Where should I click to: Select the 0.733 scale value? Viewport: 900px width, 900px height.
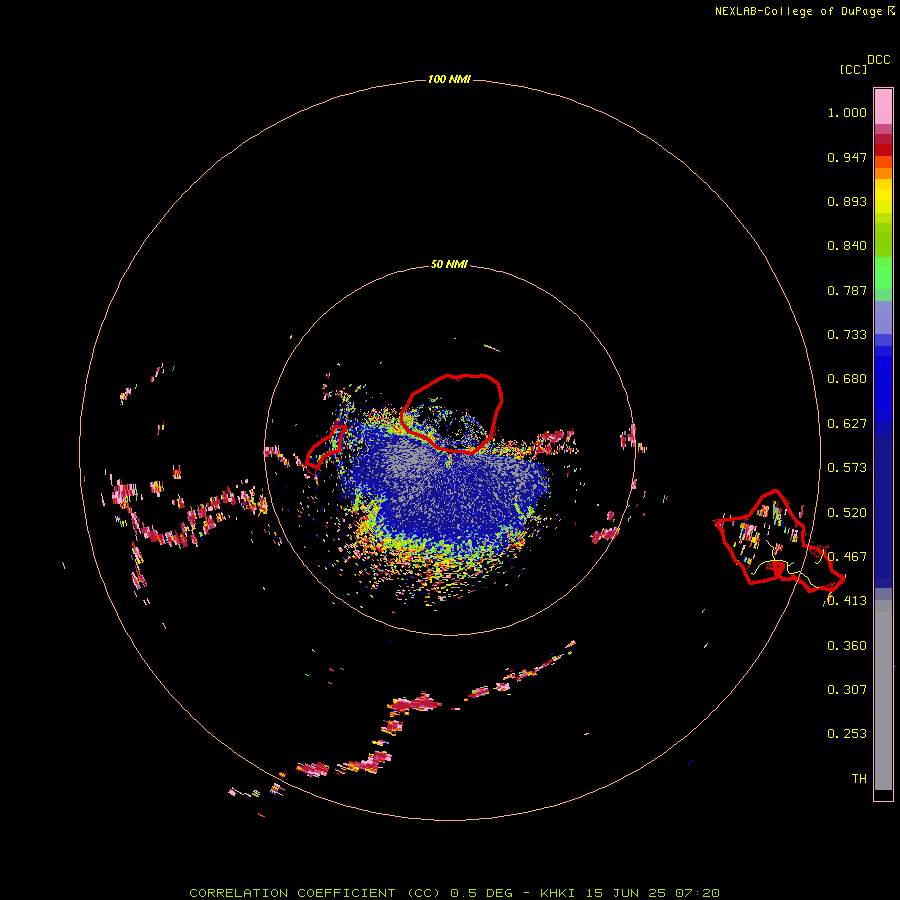847,335
